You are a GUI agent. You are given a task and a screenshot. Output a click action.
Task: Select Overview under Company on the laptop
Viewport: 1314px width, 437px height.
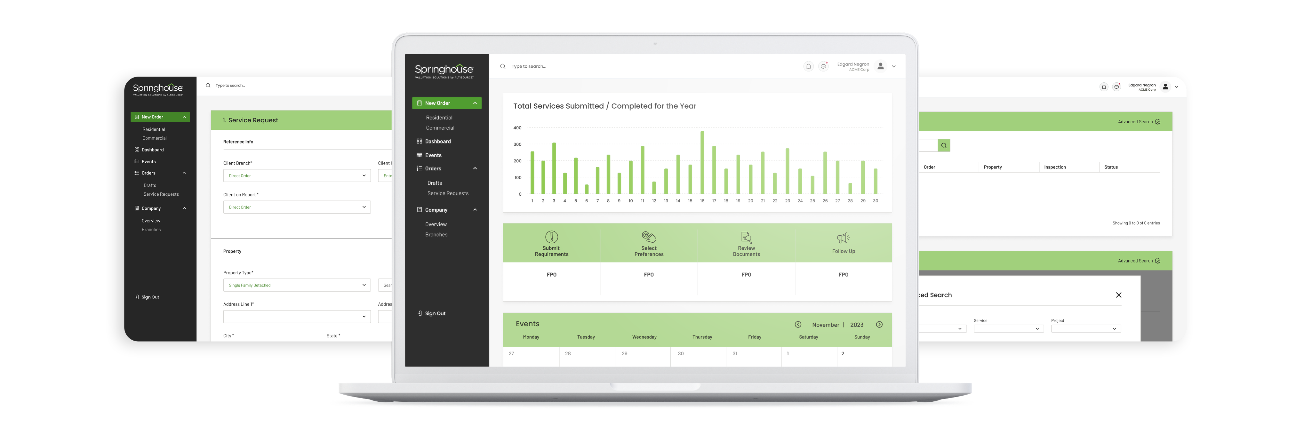point(437,224)
